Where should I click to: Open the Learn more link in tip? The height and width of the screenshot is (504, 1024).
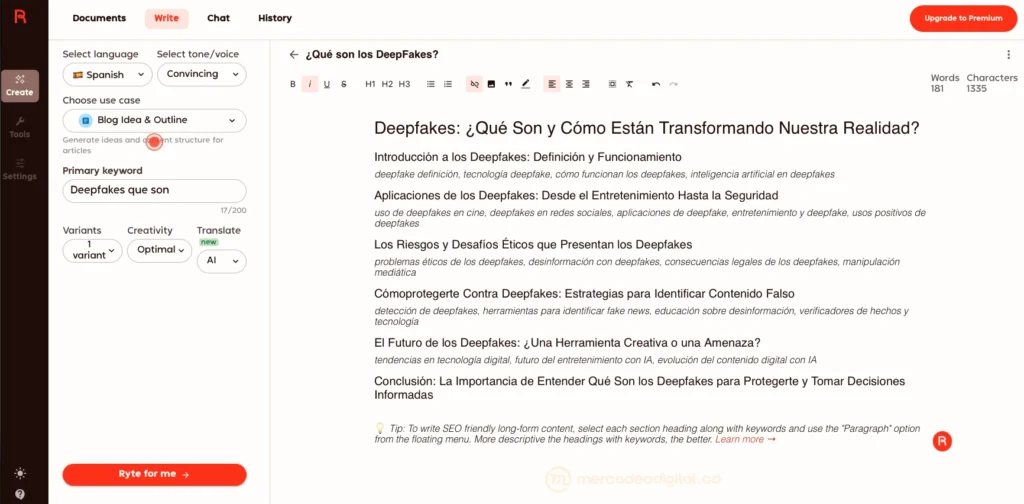point(745,440)
